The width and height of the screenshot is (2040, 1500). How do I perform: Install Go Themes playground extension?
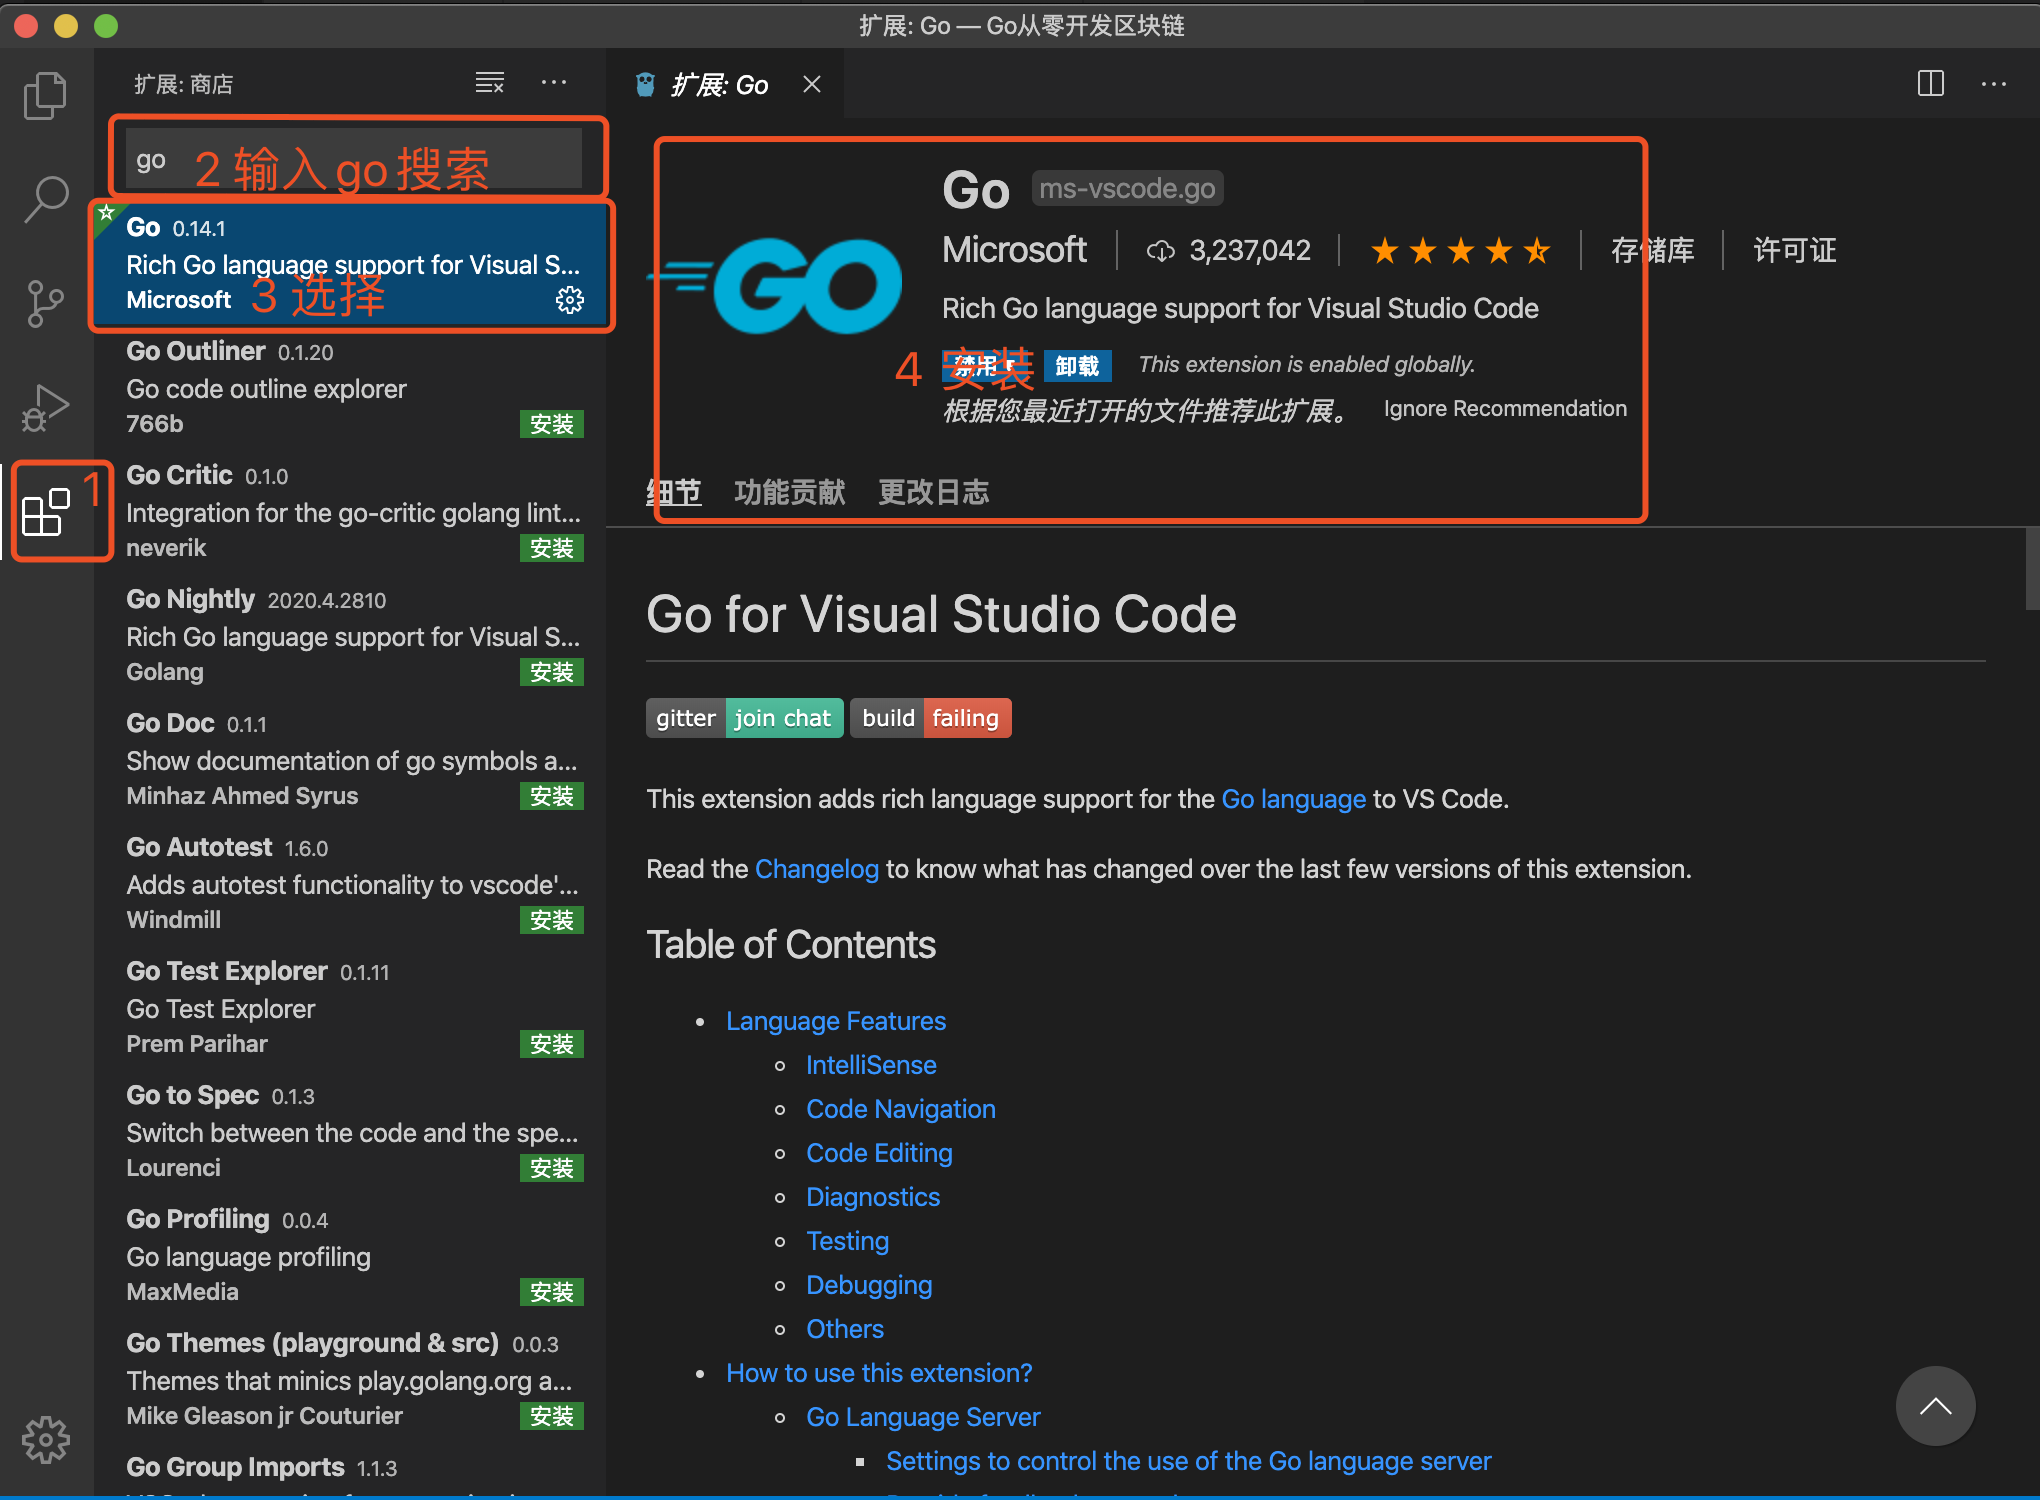tap(552, 1416)
